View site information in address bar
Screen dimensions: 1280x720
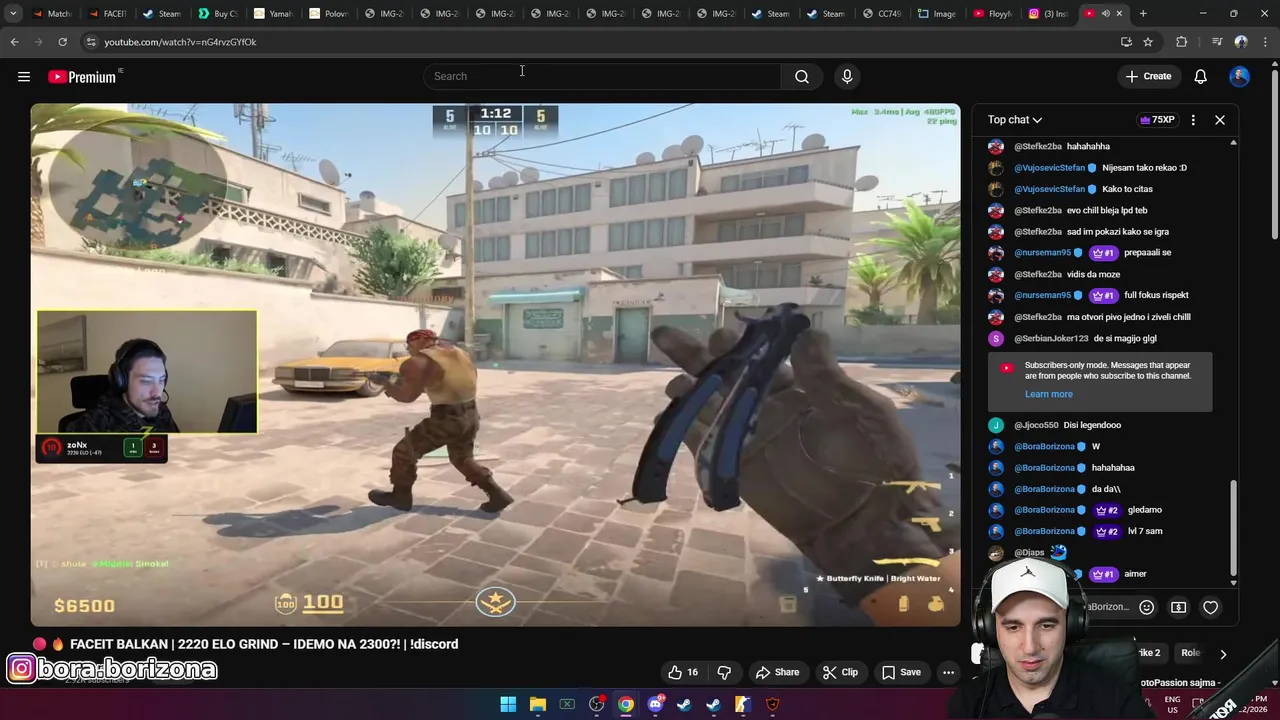click(91, 42)
